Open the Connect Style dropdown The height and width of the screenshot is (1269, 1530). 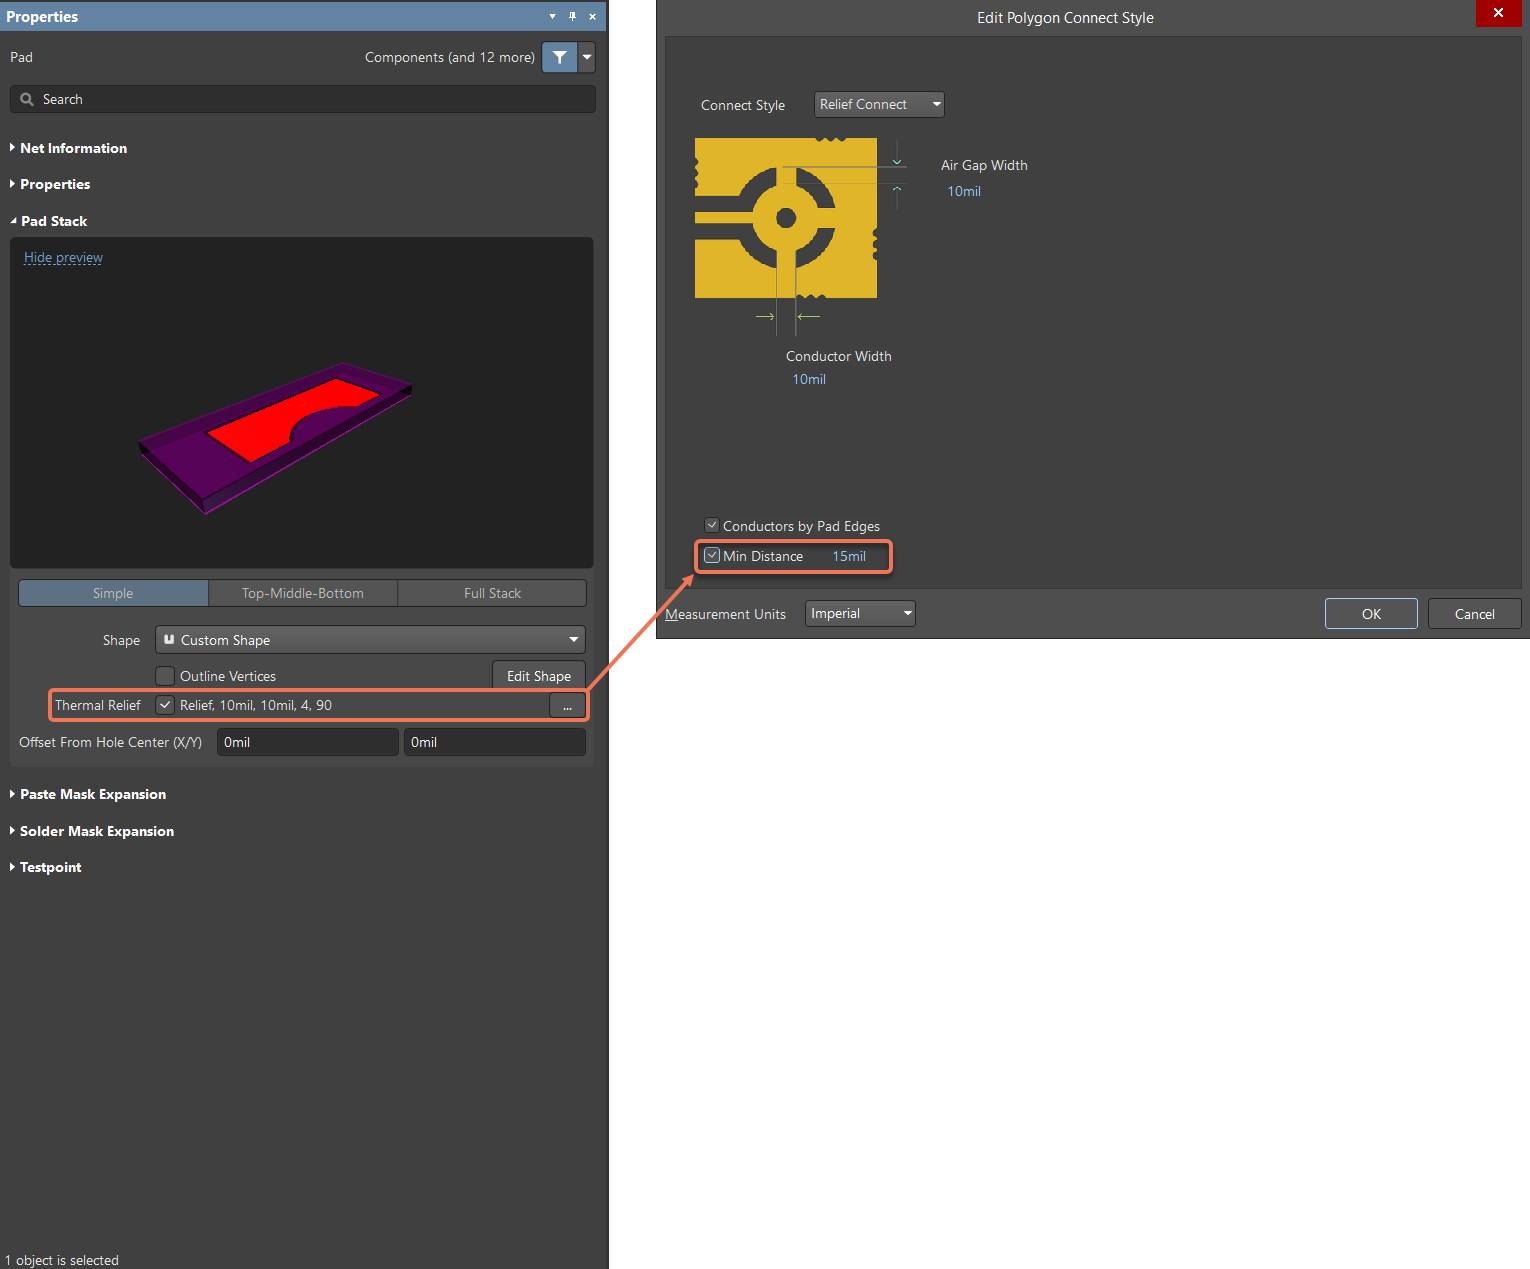[878, 104]
